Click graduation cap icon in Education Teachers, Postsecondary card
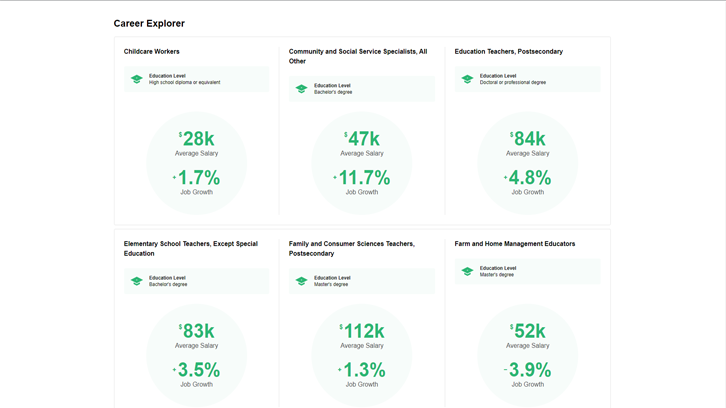This screenshot has width=726, height=408. click(x=467, y=79)
